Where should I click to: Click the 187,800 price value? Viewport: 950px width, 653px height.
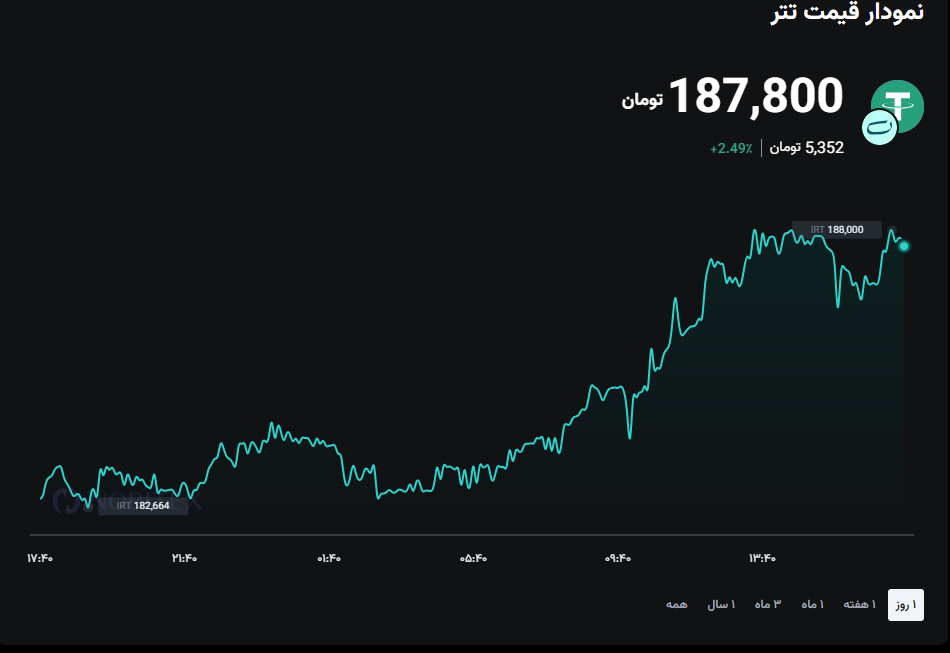coord(756,96)
